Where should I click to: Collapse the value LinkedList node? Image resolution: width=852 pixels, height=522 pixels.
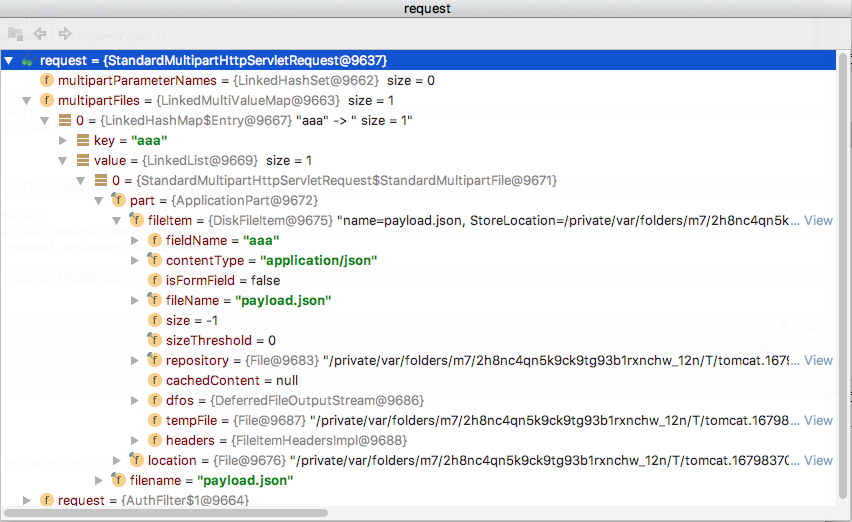coord(63,161)
